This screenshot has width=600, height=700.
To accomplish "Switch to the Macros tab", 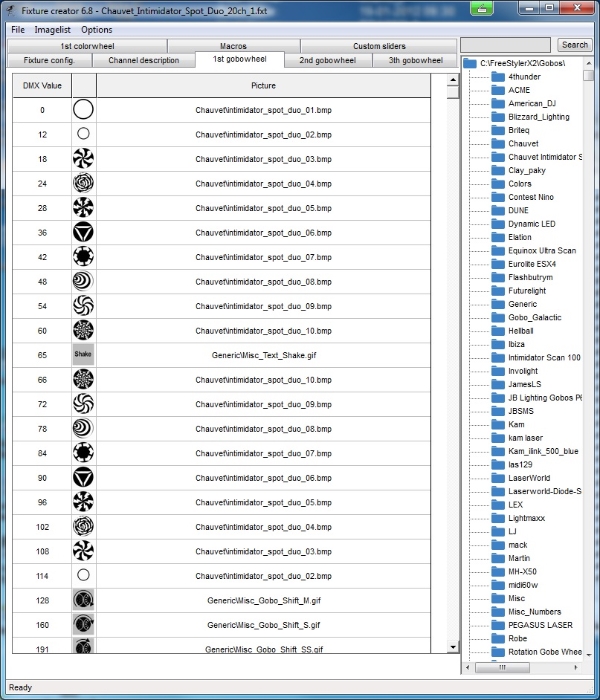I will [233, 46].
